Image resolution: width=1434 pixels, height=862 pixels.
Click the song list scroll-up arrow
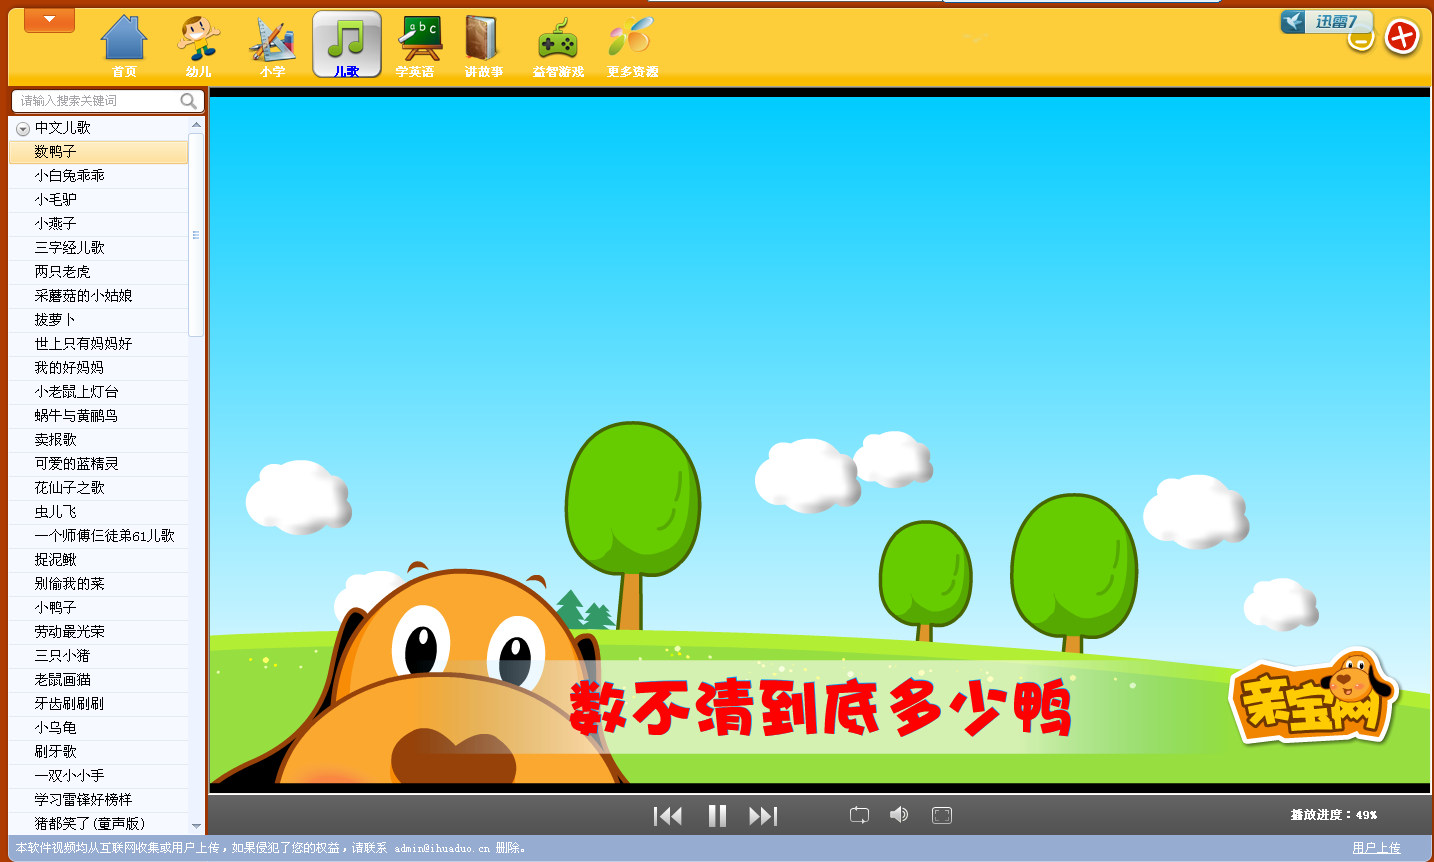(x=196, y=125)
